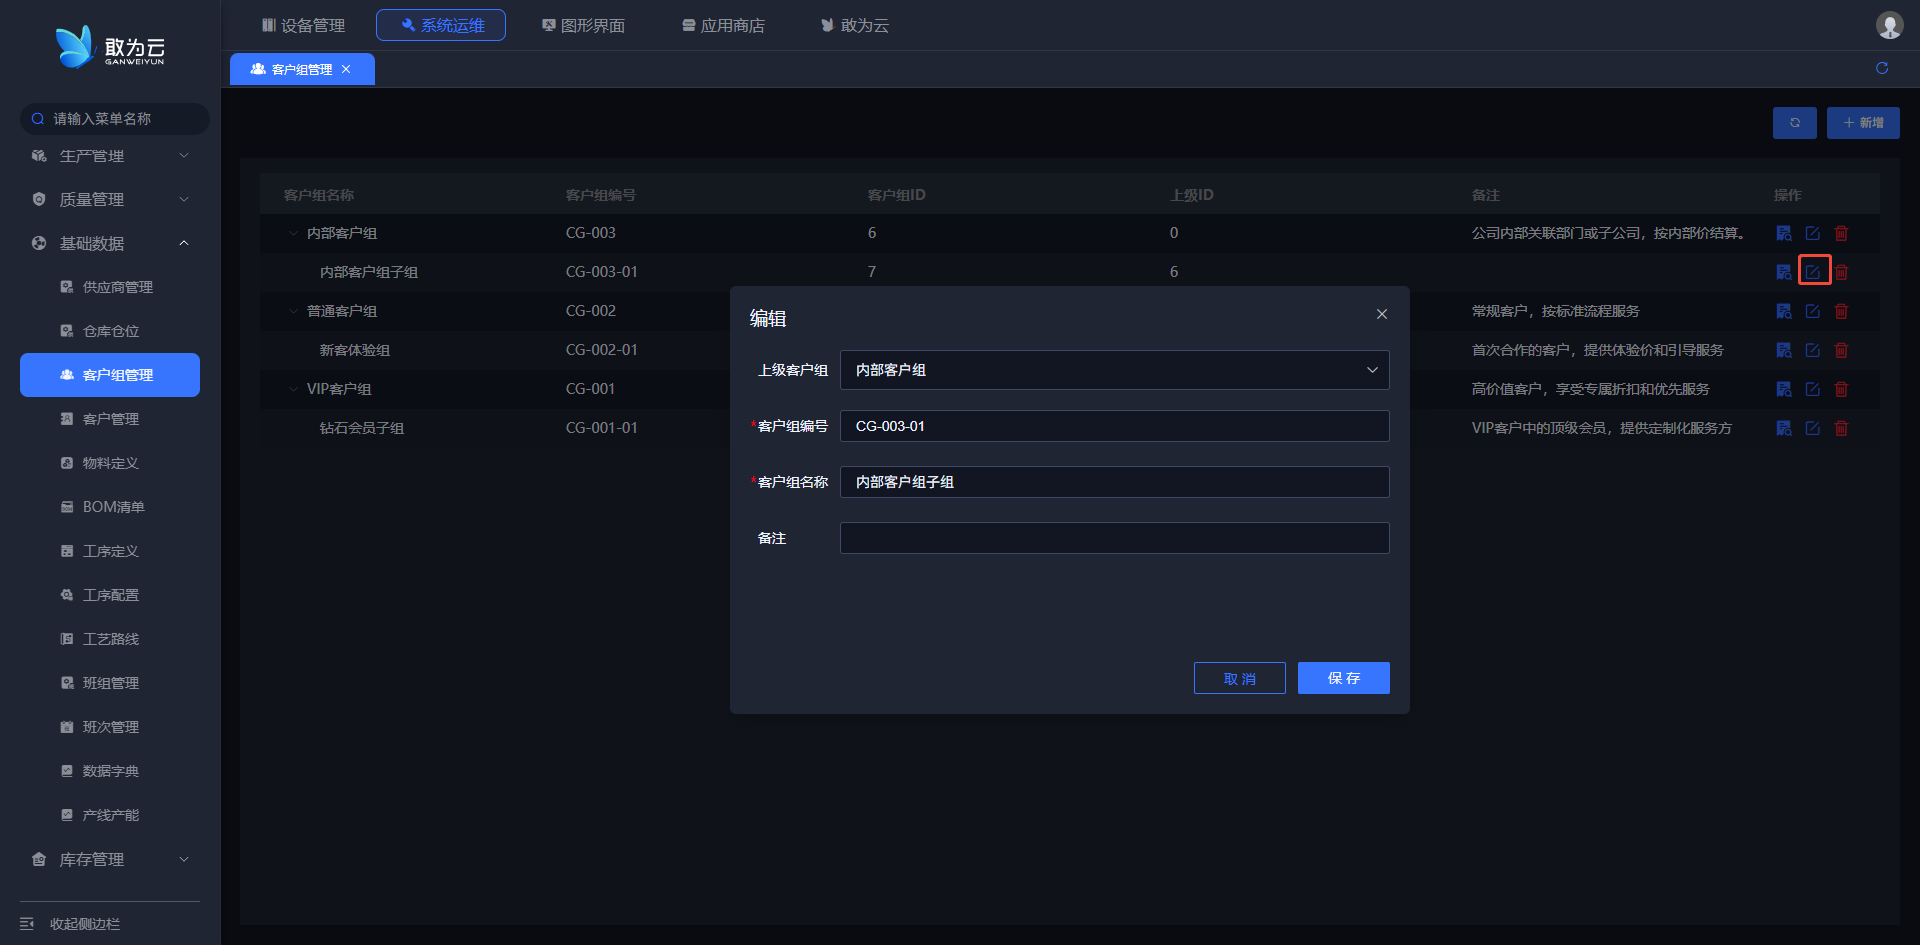Open the 上级客户组 dropdown

coord(1114,370)
